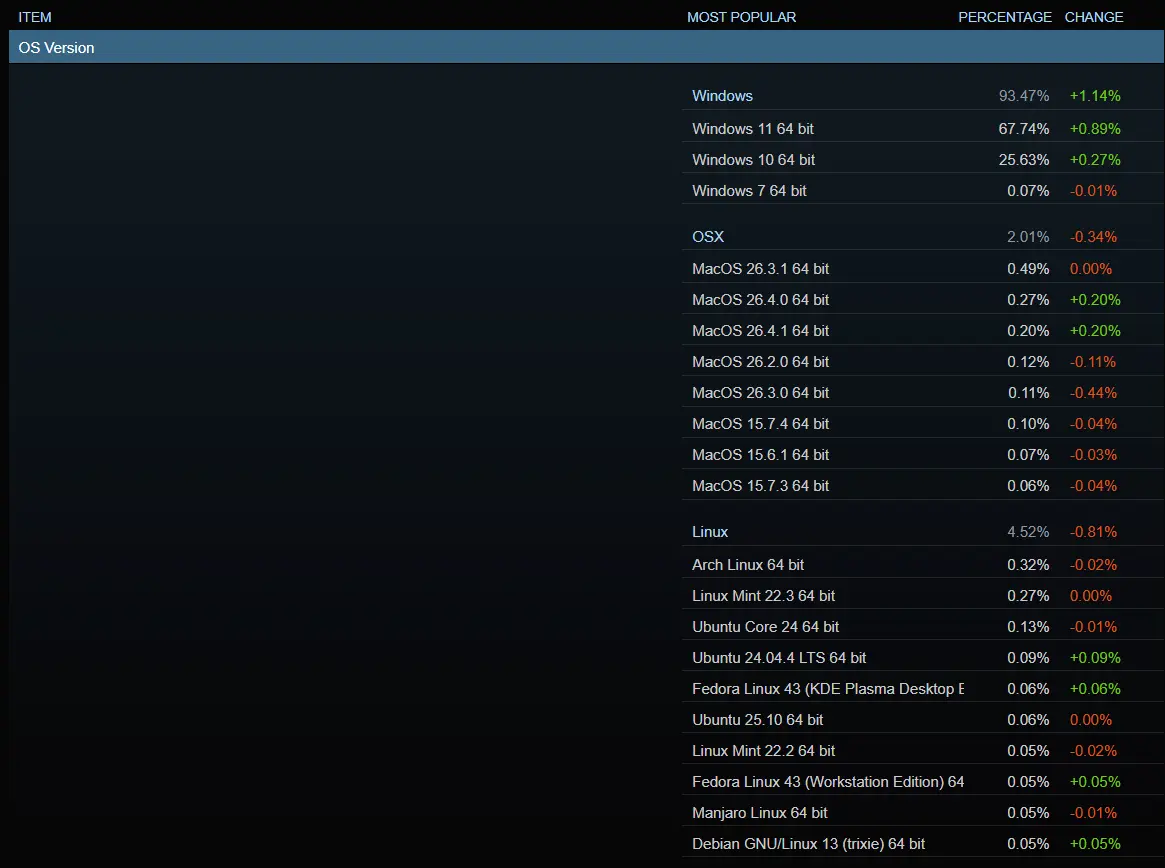This screenshot has width=1165, height=868.
Task: Select the Fedora KDE change value +0.06%
Action: pyautogui.click(x=1095, y=689)
